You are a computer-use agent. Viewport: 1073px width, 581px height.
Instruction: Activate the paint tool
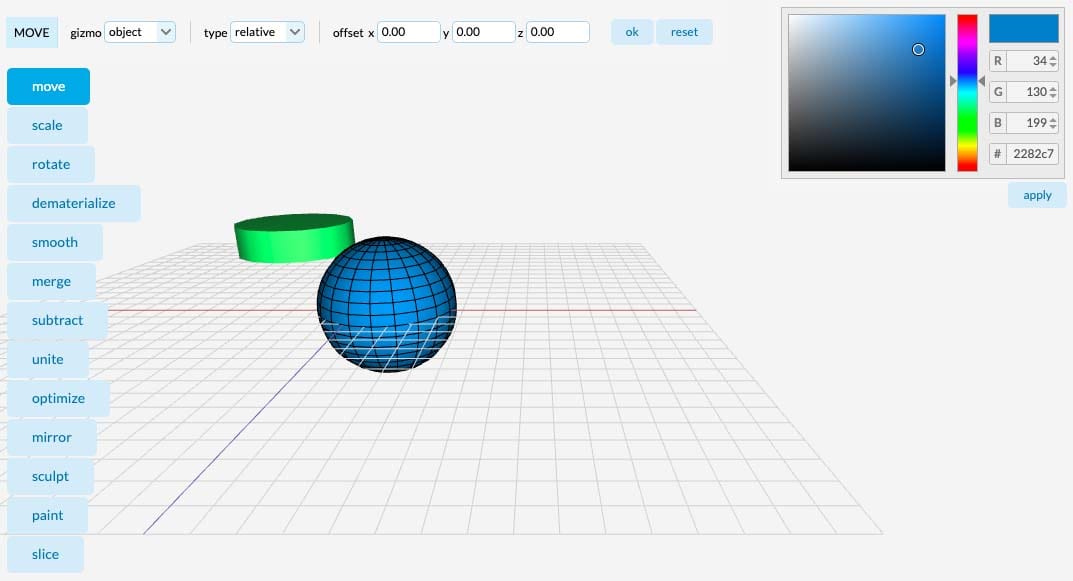click(47, 515)
